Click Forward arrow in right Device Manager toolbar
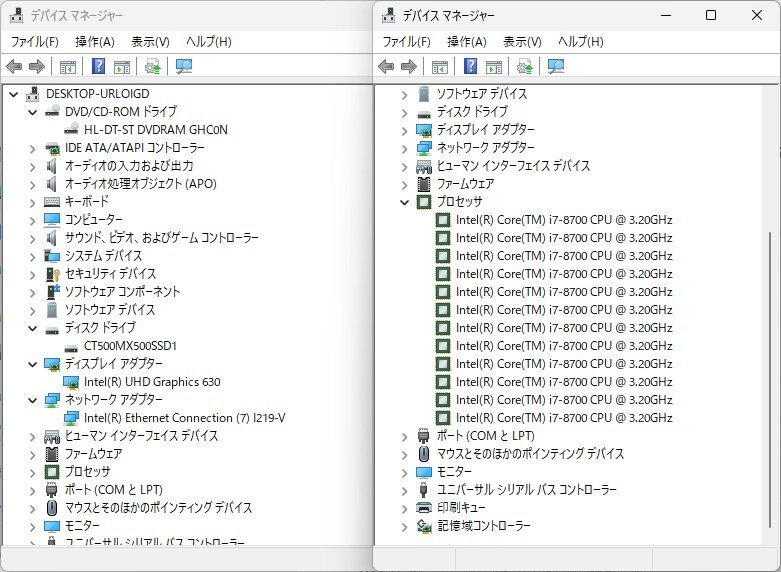Image resolution: width=781 pixels, height=572 pixels. pyautogui.click(x=409, y=66)
